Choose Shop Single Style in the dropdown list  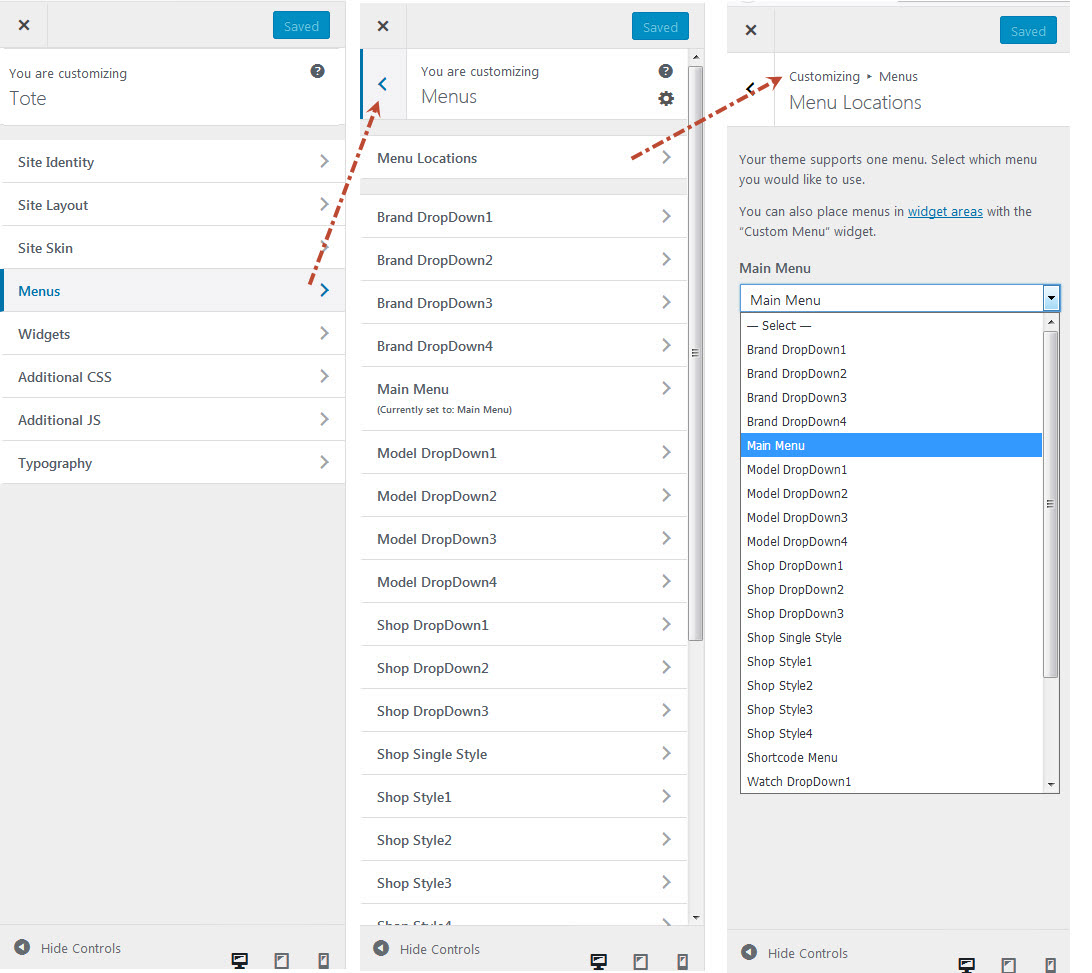click(891, 637)
